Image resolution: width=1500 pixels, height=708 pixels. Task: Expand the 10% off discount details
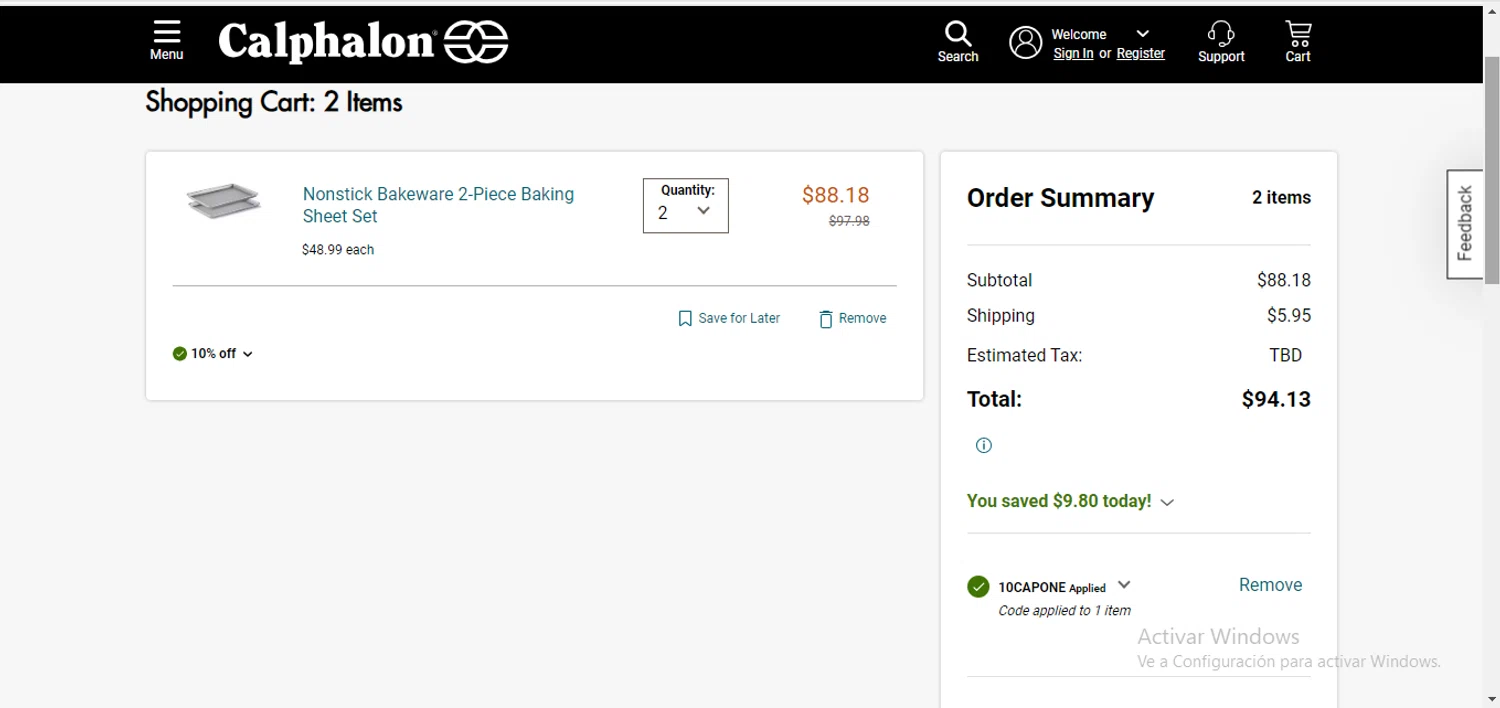(x=248, y=354)
